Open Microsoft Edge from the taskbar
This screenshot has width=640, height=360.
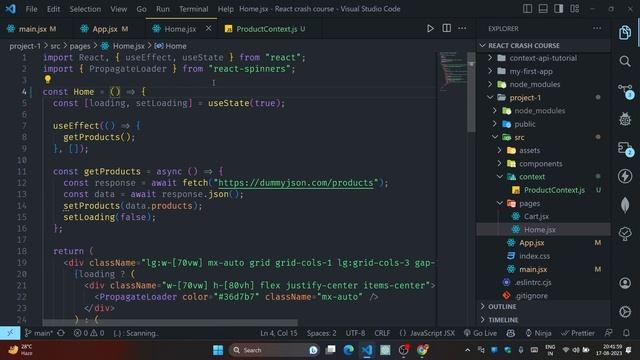click(349, 350)
